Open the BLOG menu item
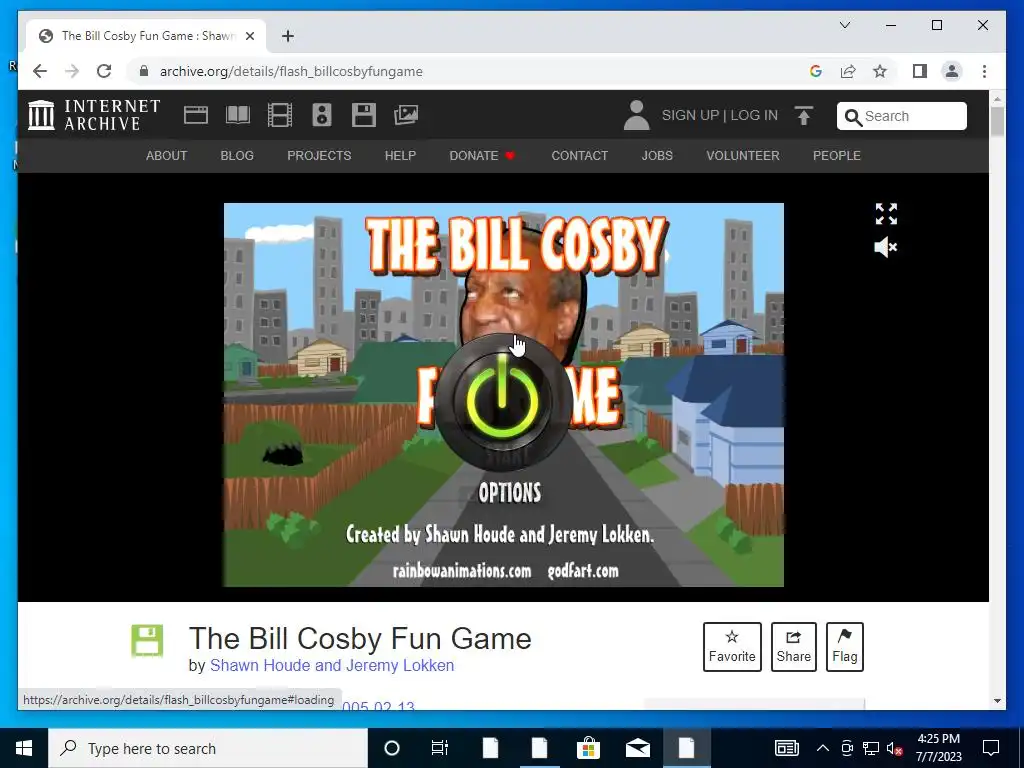This screenshot has width=1024, height=768. click(237, 155)
